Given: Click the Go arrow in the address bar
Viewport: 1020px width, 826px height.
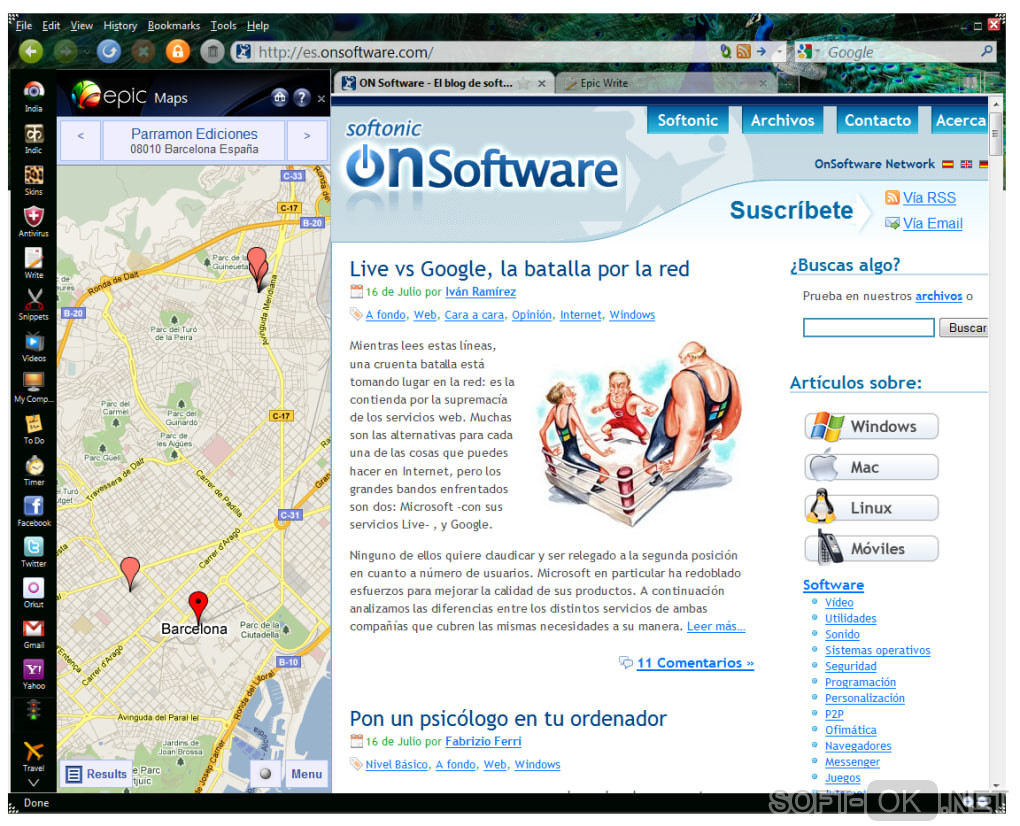Looking at the screenshot, I should coord(762,51).
